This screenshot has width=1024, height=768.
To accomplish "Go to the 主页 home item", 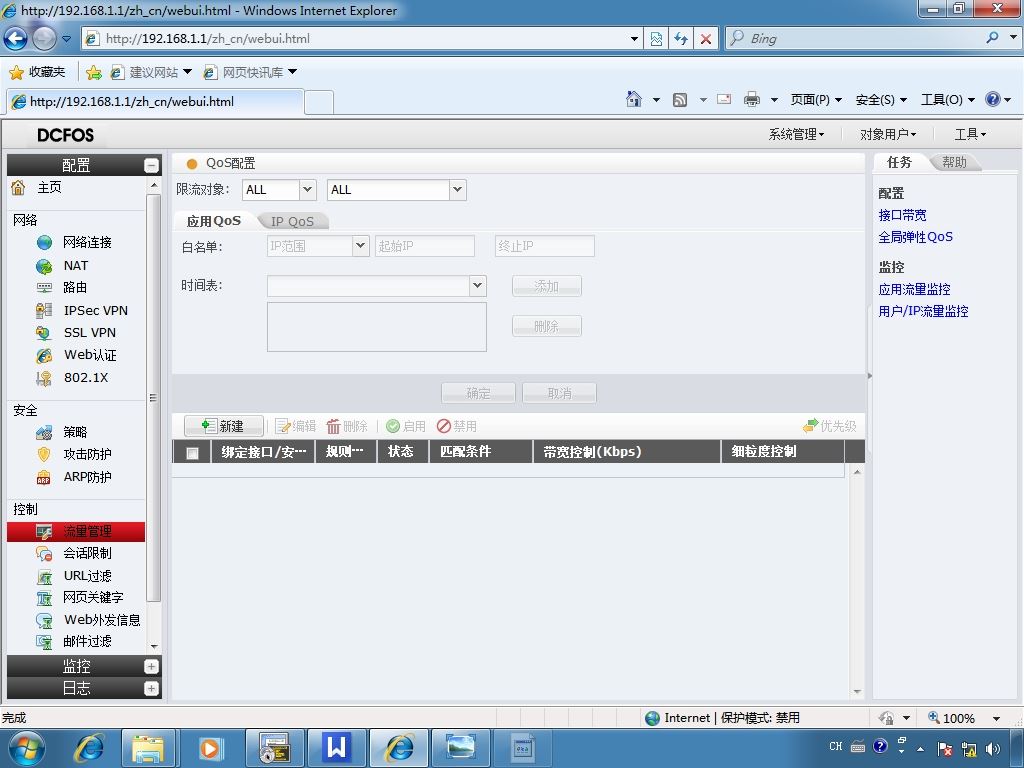I will 49,188.
